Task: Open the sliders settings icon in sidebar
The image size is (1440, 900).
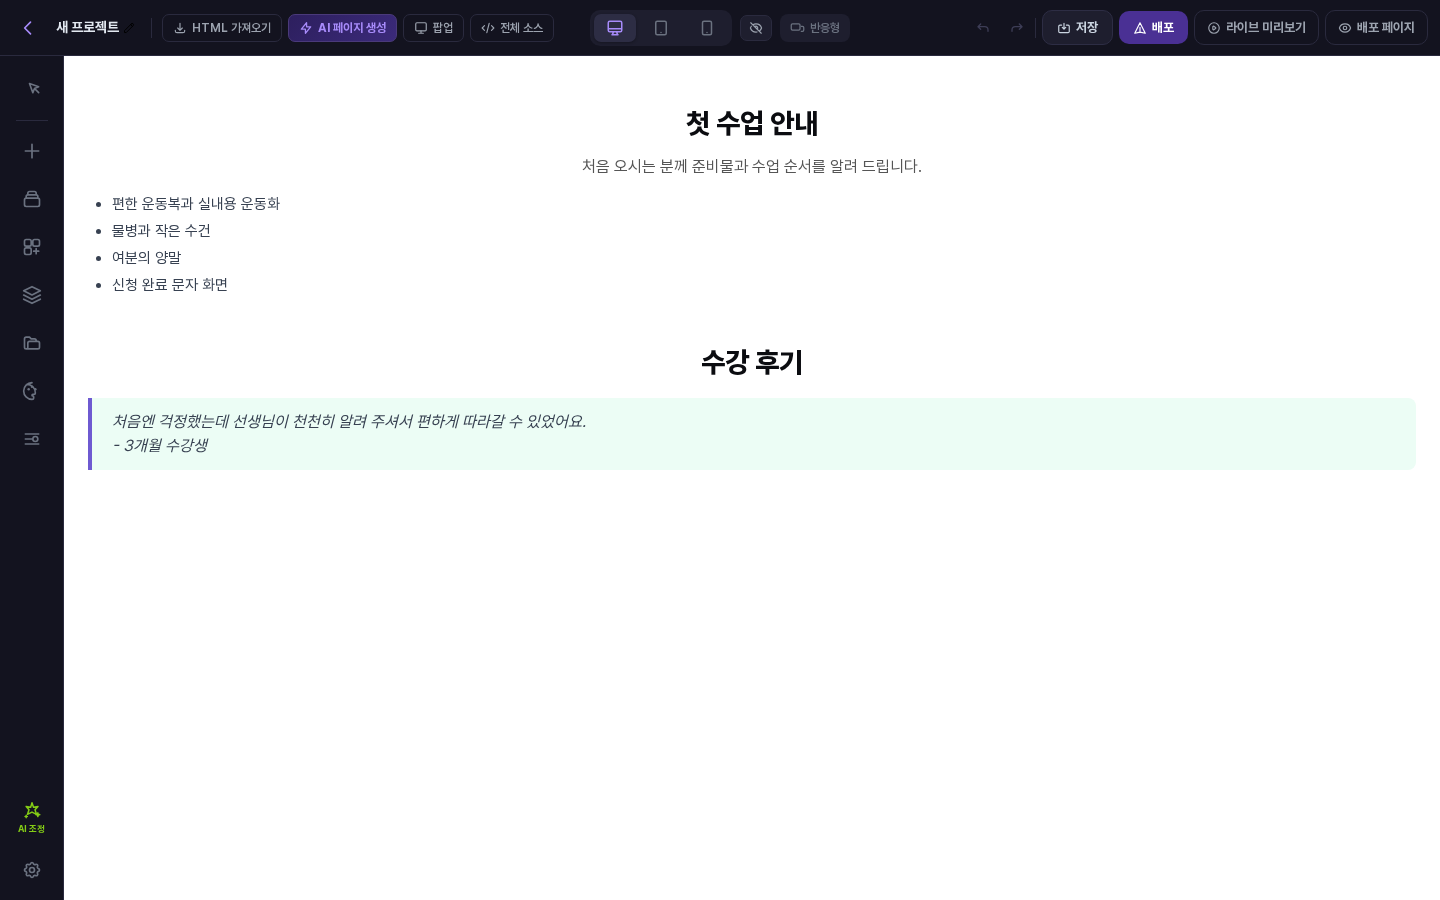Action: tap(32, 439)
